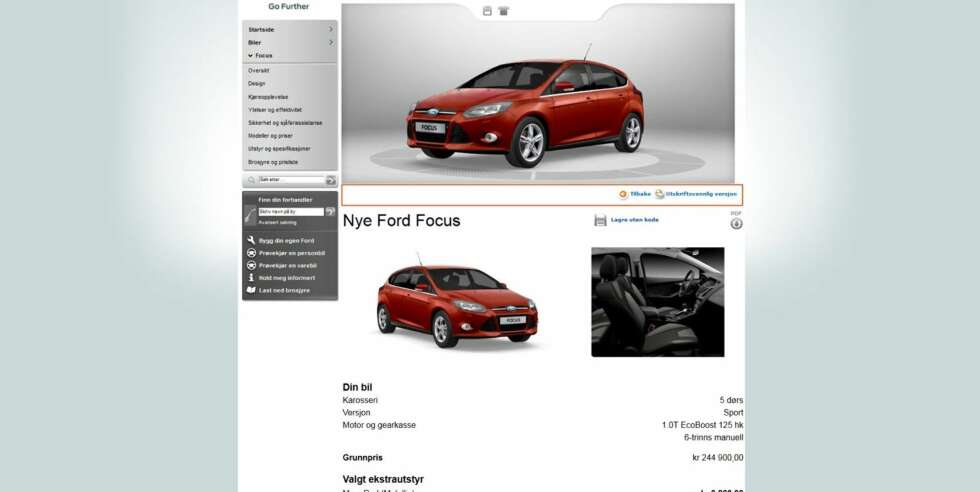Click brochure book icon for Last ned brosjyre
The image size is (980, 492).
point(251,290)
